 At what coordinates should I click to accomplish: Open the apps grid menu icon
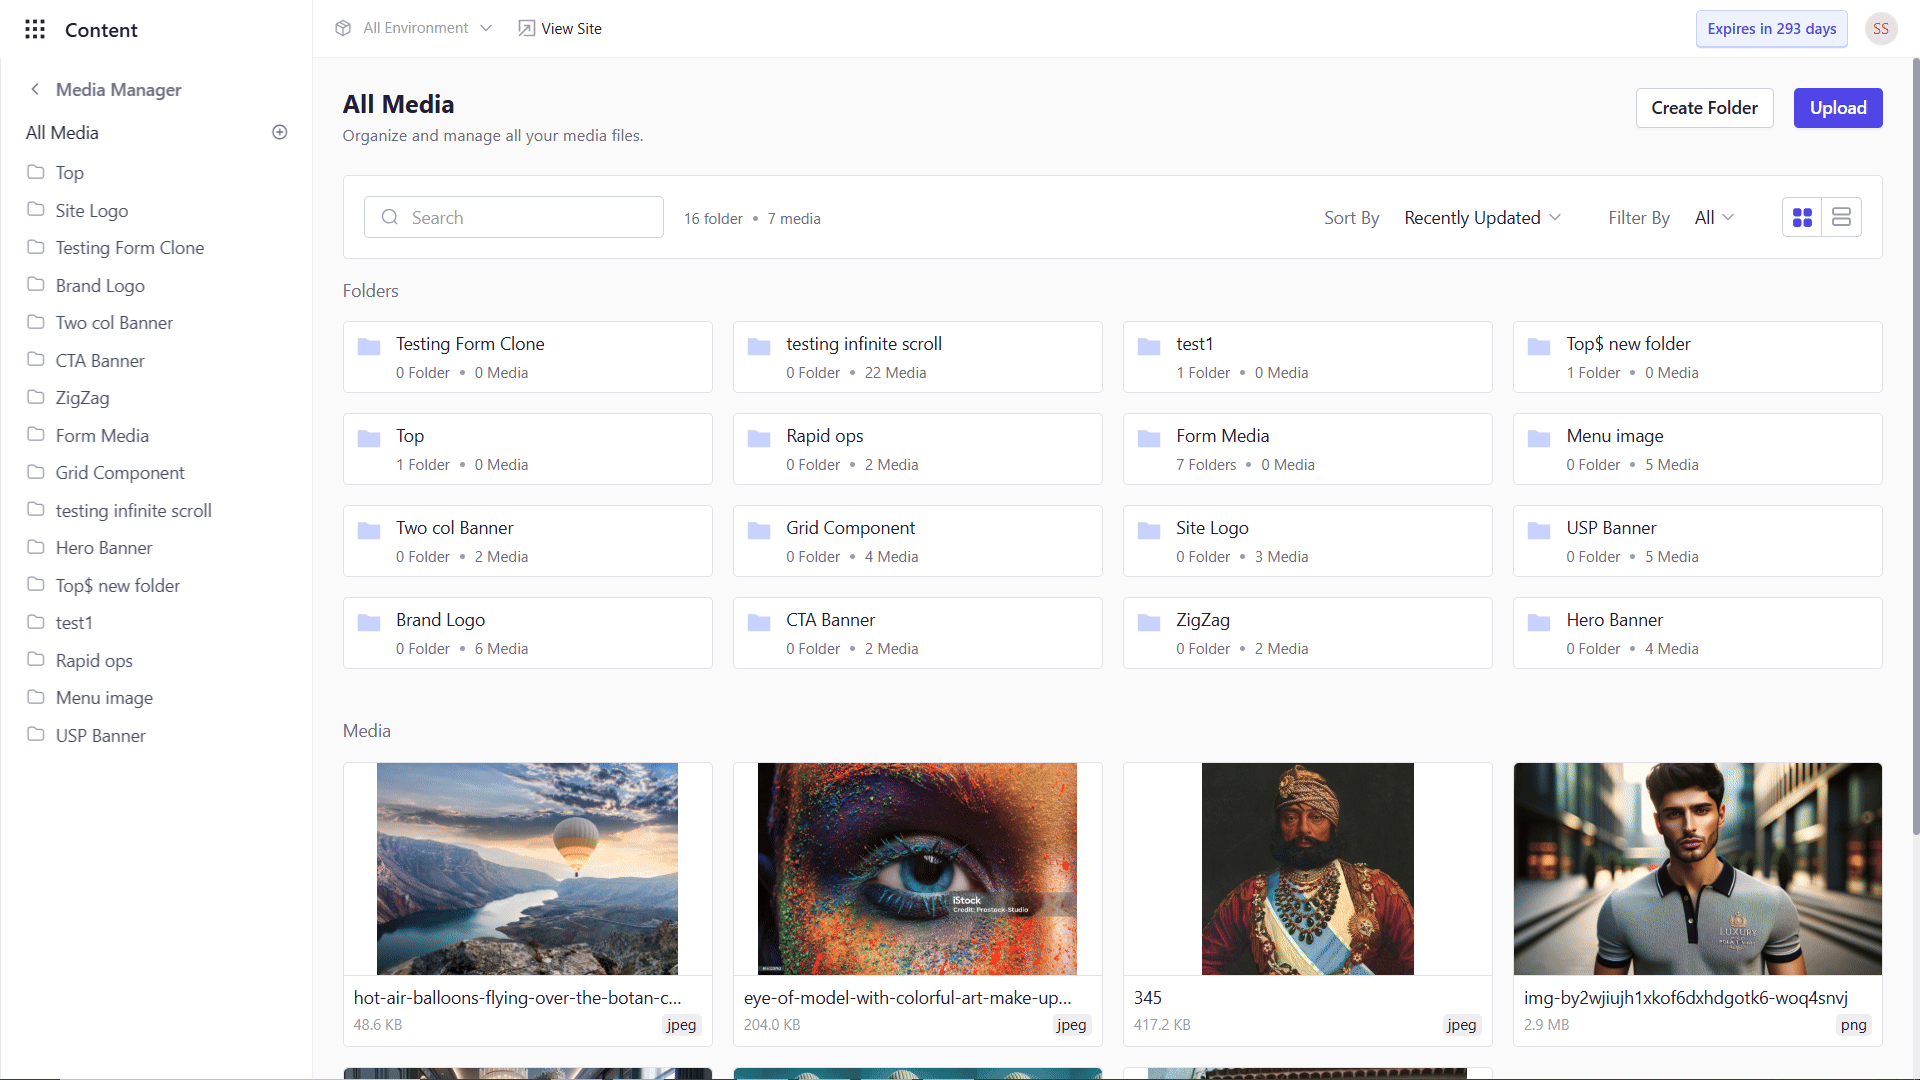coord(35,29)
